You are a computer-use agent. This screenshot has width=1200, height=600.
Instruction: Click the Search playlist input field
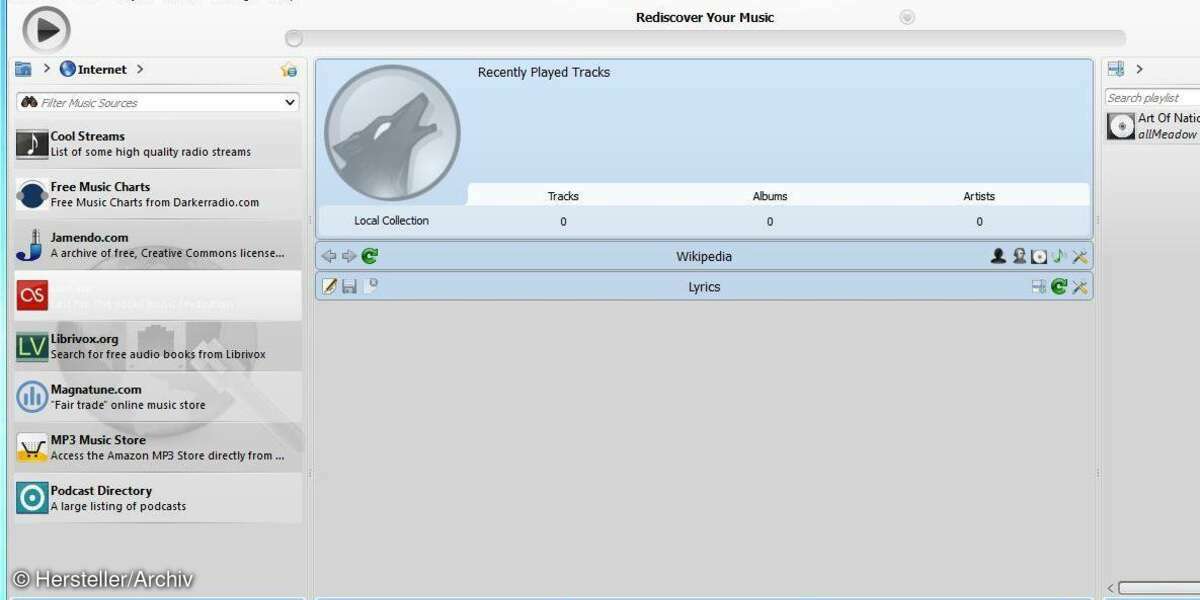(1152, 98)
